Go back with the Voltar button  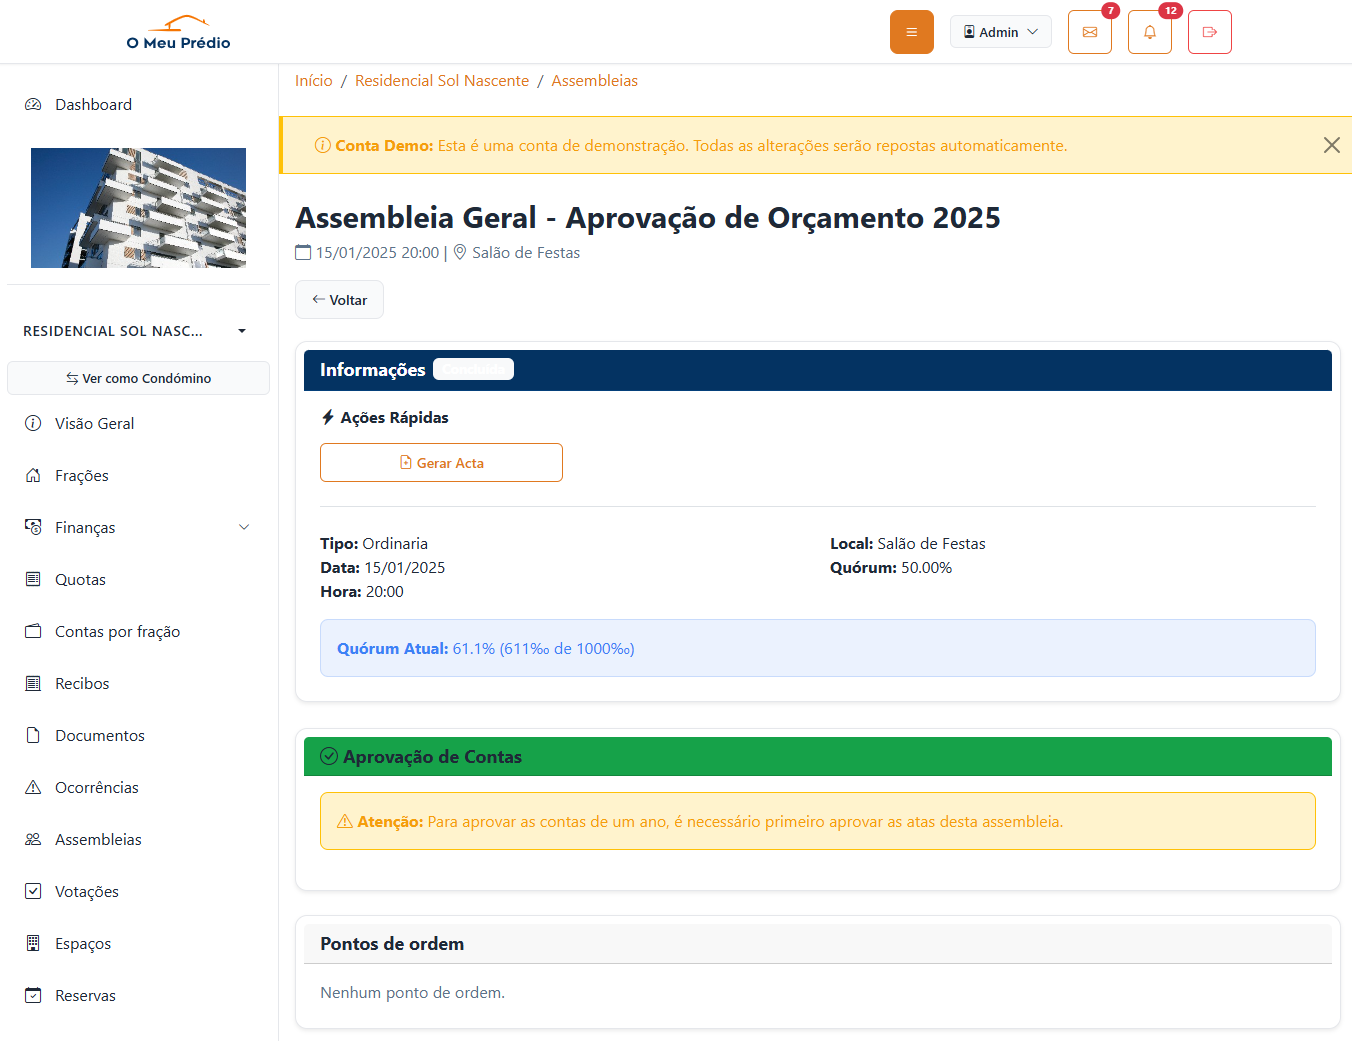(x=339, y=299)
